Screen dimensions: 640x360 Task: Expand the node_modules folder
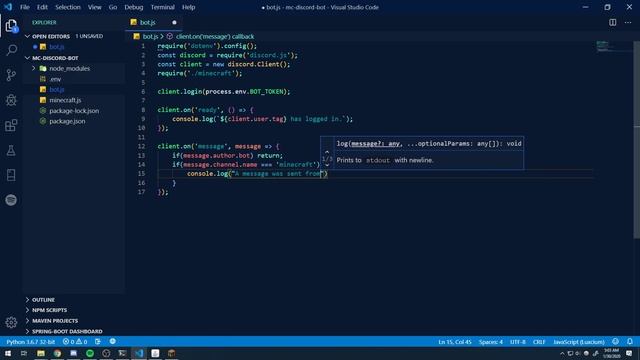(34, 69)
